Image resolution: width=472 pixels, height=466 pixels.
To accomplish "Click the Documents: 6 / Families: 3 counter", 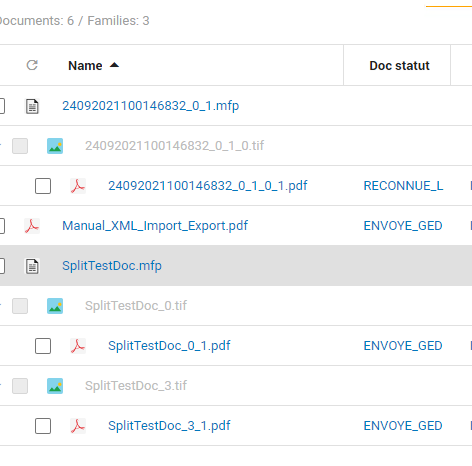I will pos(74,21).
